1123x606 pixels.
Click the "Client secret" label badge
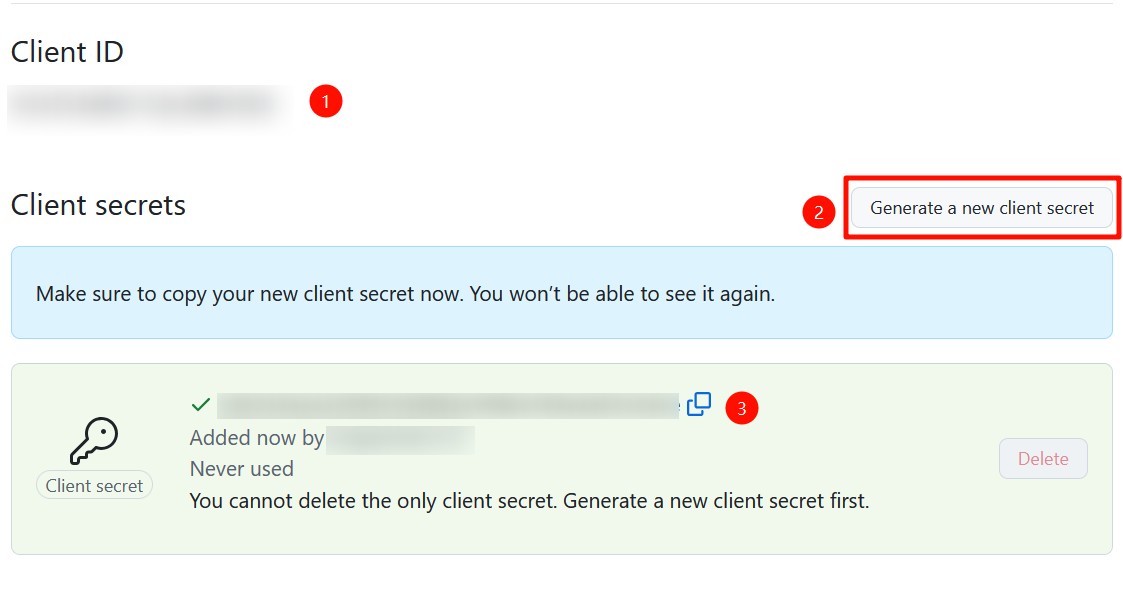point(94,486)
